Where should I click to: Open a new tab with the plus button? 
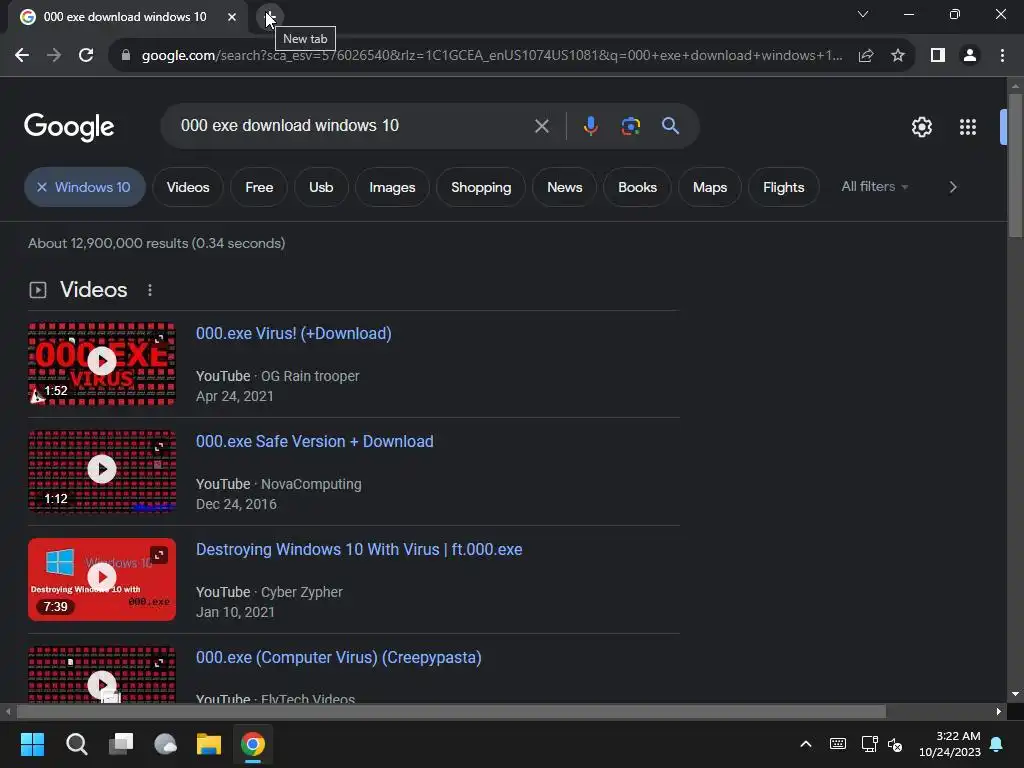click(x=269, y=17)
